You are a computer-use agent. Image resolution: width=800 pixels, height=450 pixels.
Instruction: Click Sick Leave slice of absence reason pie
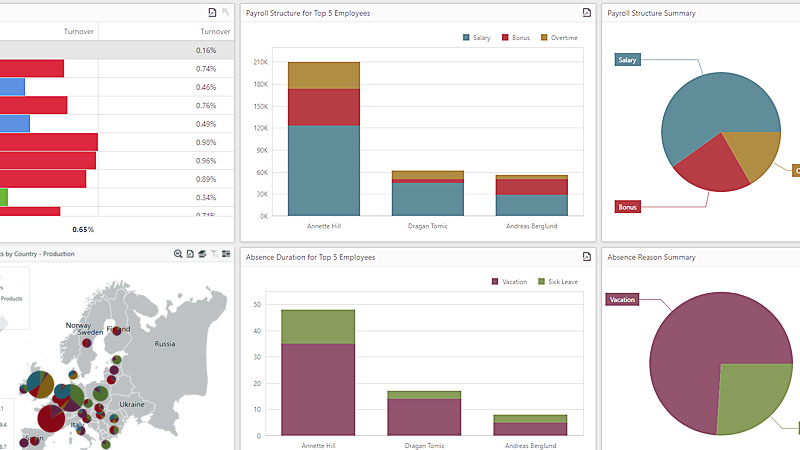coord(750,393)
